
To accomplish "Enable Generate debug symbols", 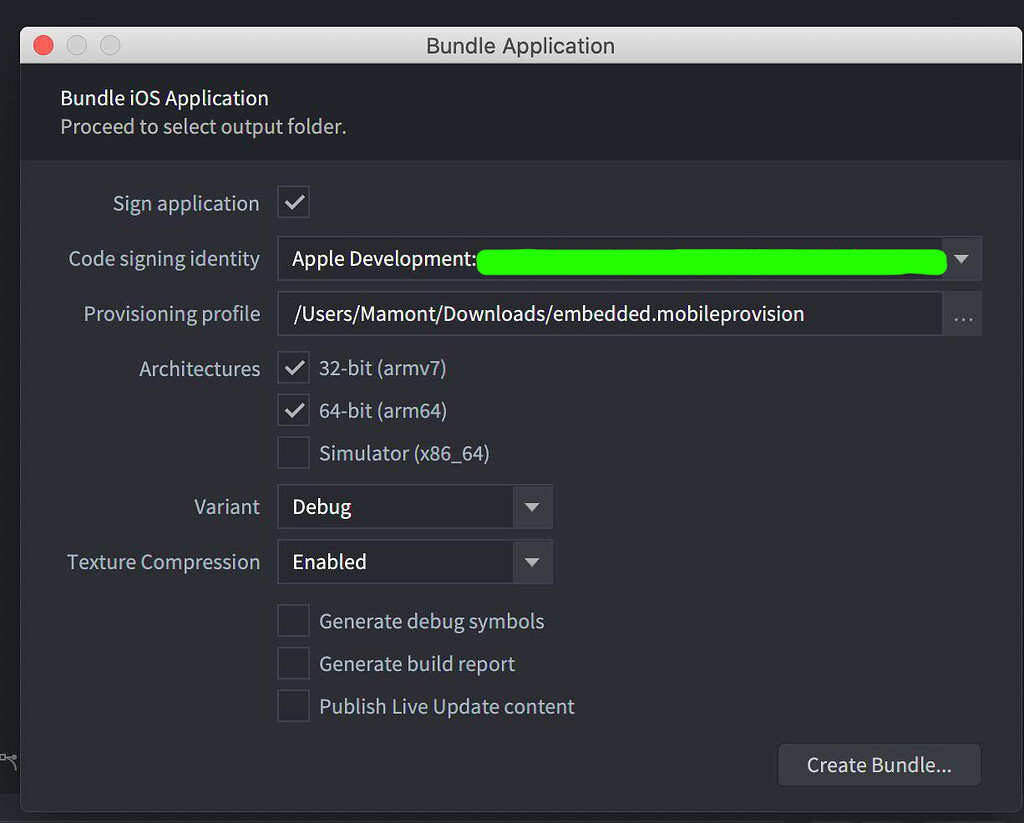I will click(x=293, y=620).
